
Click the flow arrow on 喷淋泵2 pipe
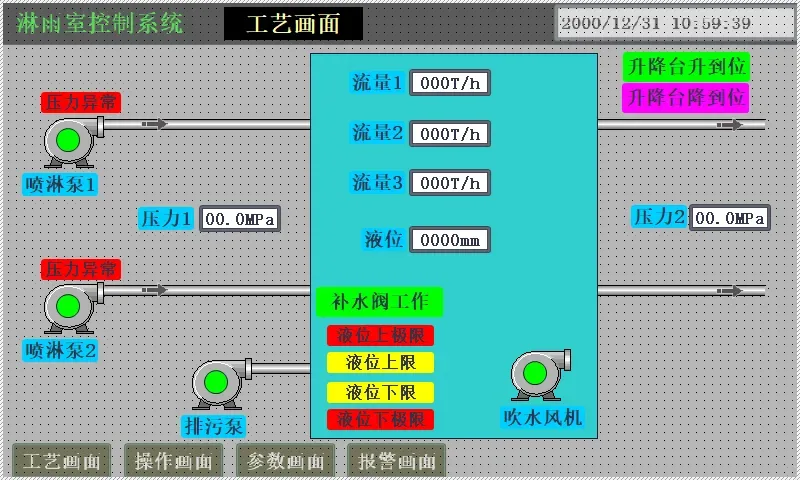(155, 290)
